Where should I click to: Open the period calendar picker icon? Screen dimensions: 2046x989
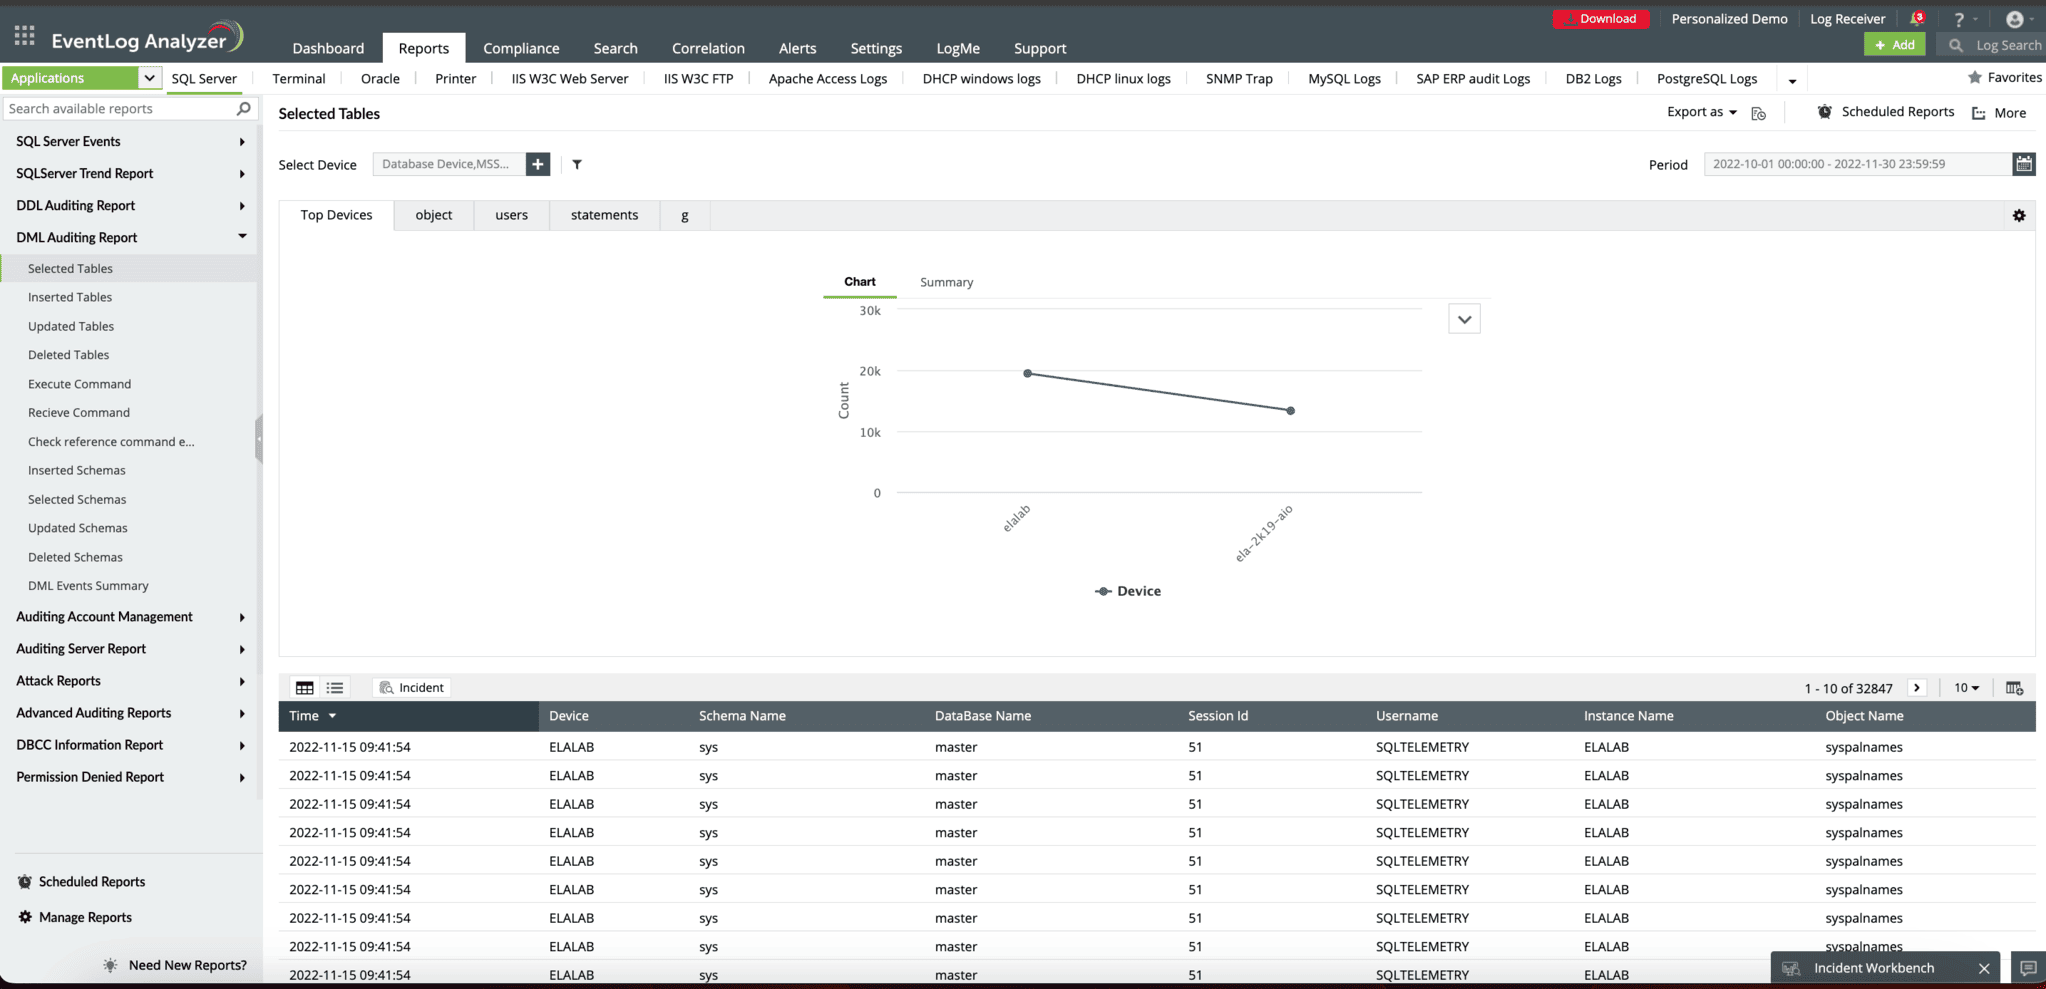[2024, 164]
